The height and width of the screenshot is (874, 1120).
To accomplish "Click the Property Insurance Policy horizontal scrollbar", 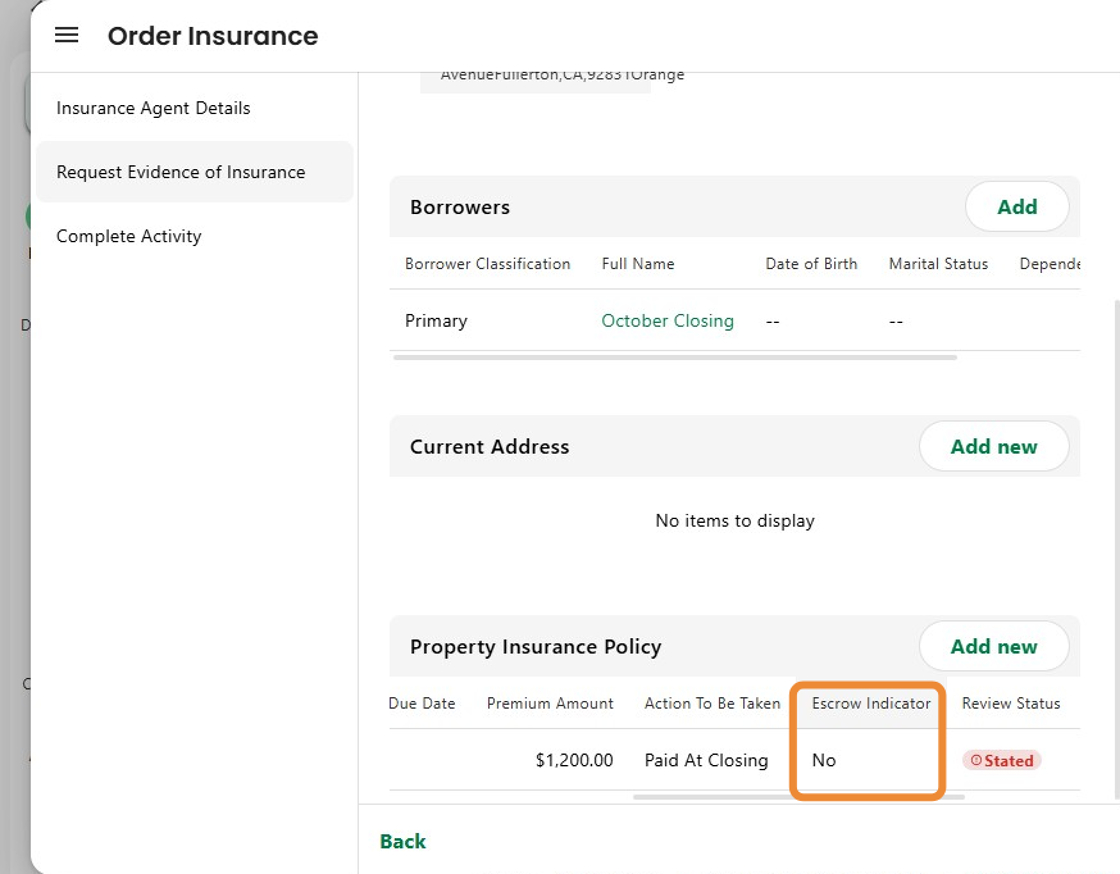I will 798,797.
